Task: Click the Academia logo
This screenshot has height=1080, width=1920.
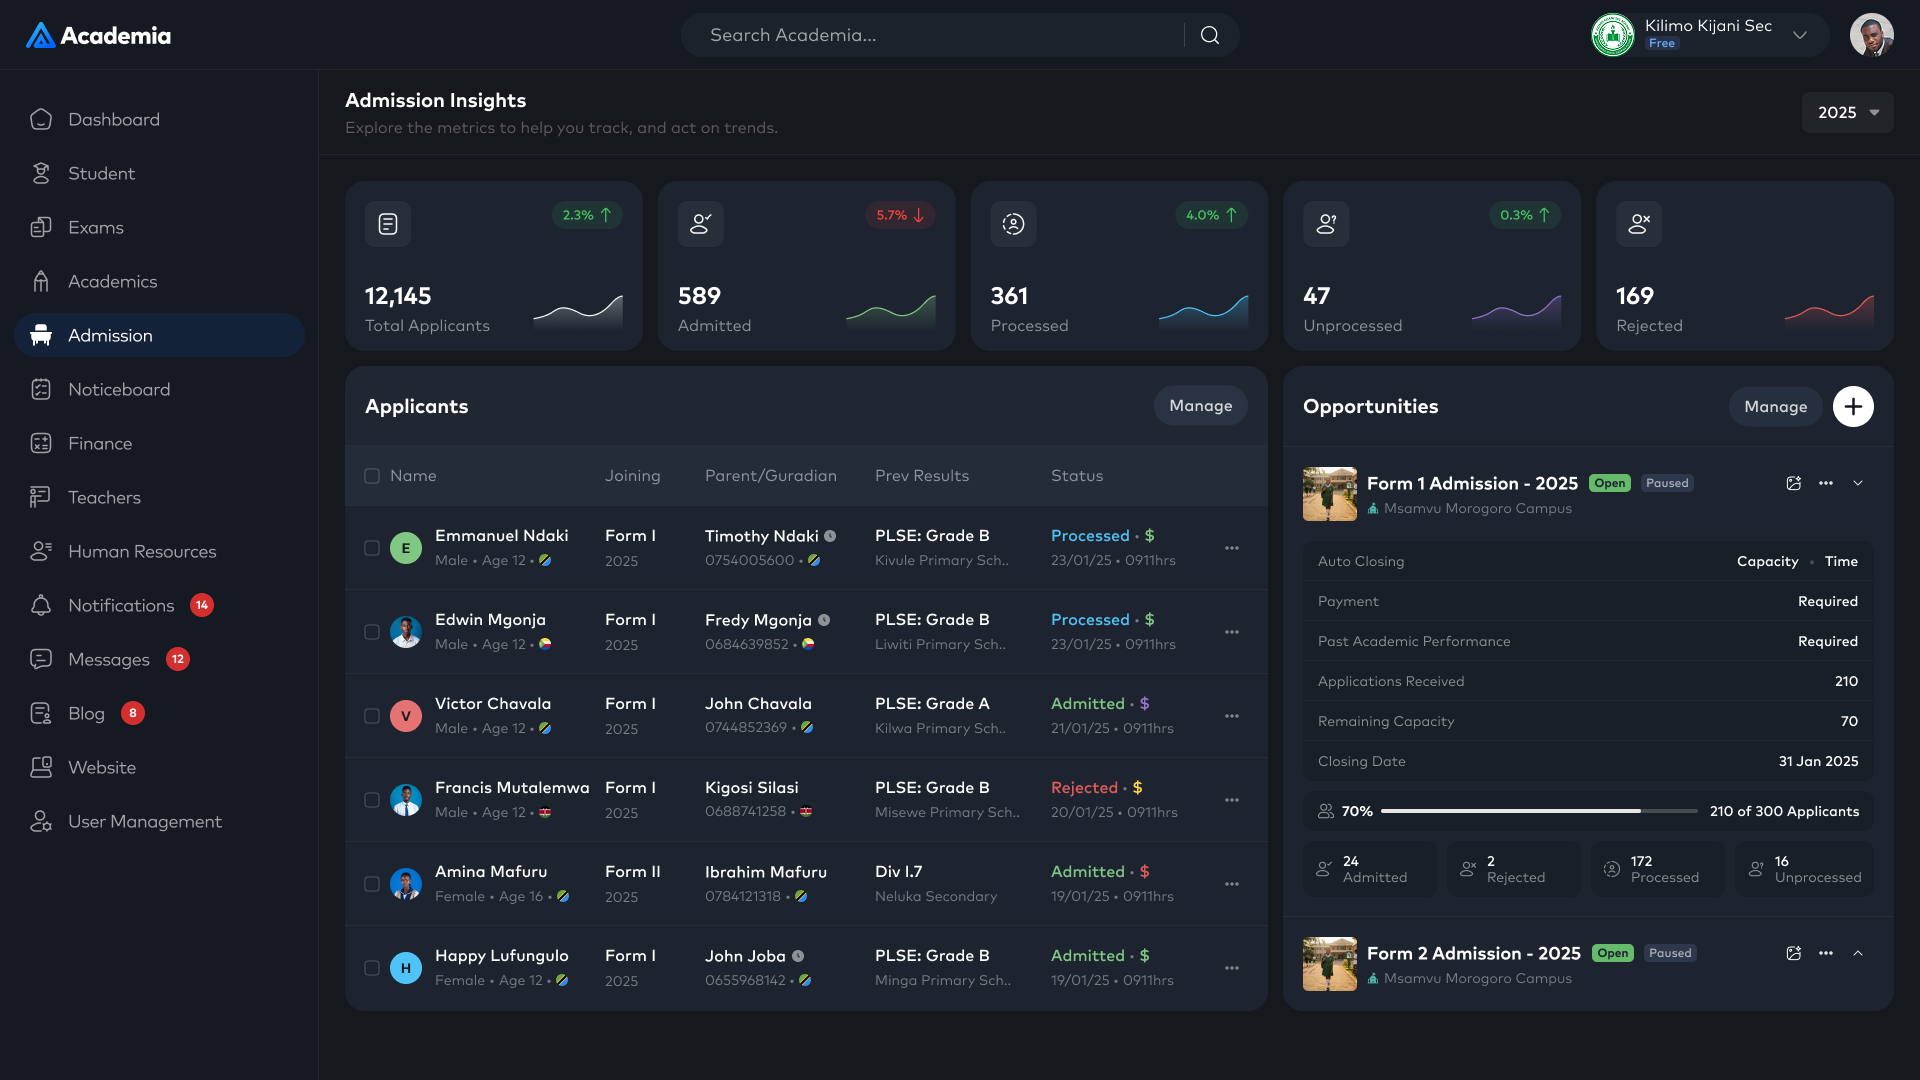Action: click(98, 36)
